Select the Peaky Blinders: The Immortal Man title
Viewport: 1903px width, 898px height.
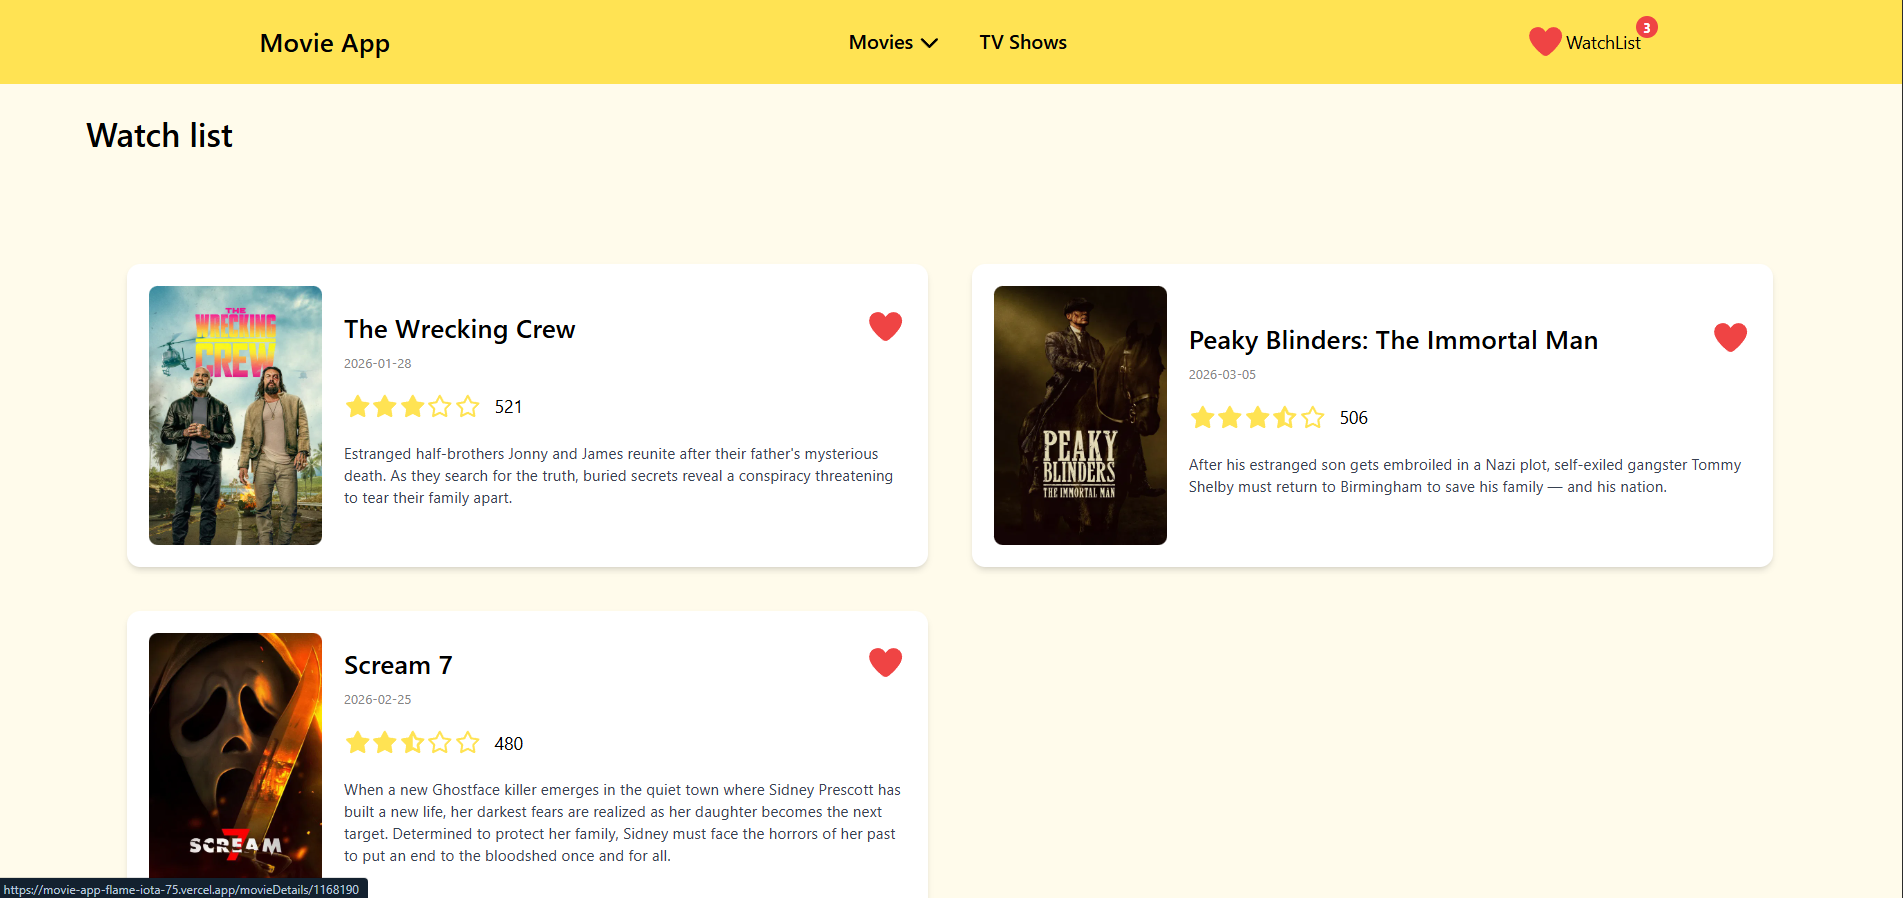tap(1392, 340)
